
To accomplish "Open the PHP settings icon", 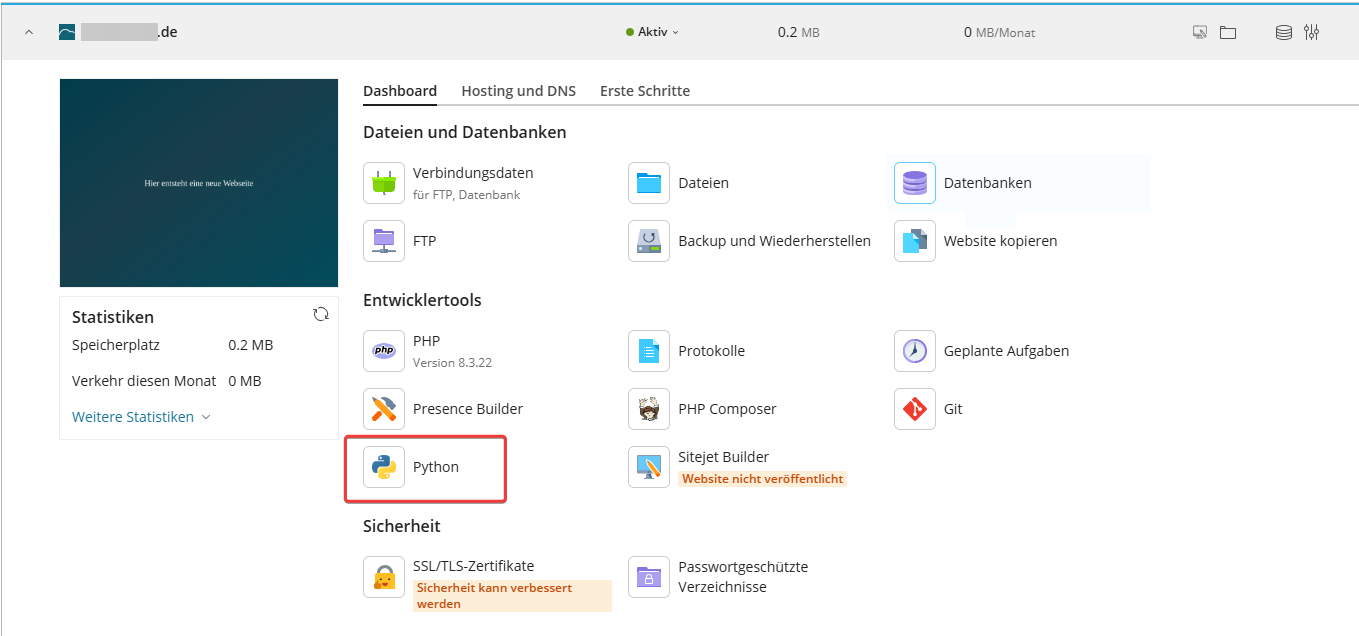I will pyautogui.click(x=384, y=351).
